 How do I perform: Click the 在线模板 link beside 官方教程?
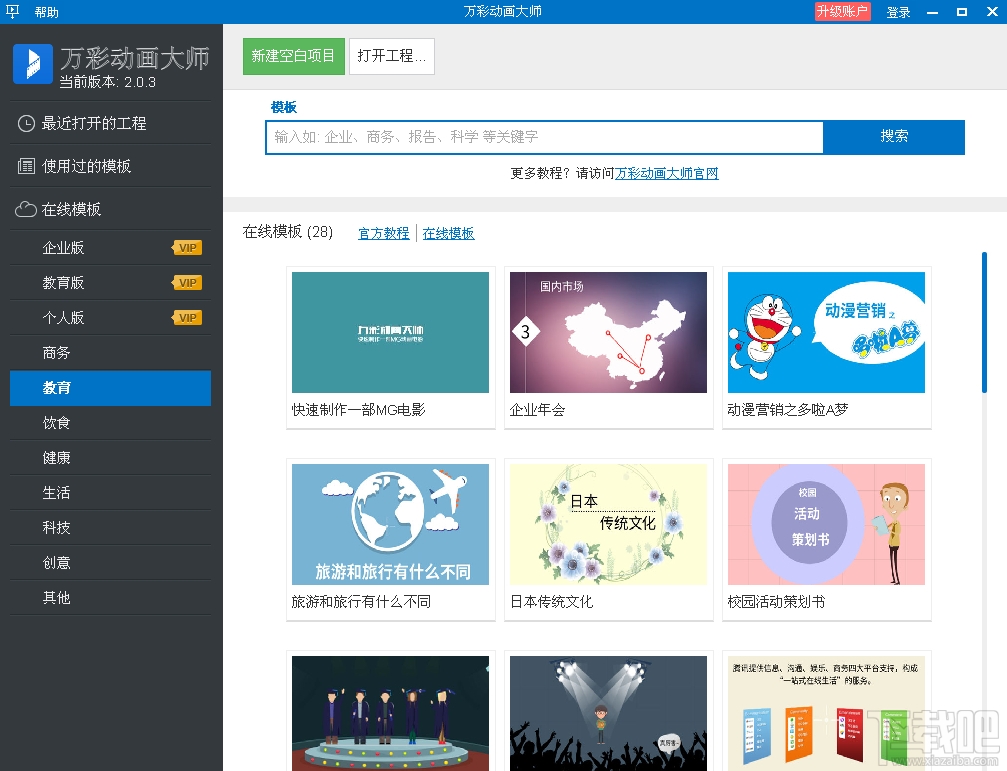pos(448,233)
